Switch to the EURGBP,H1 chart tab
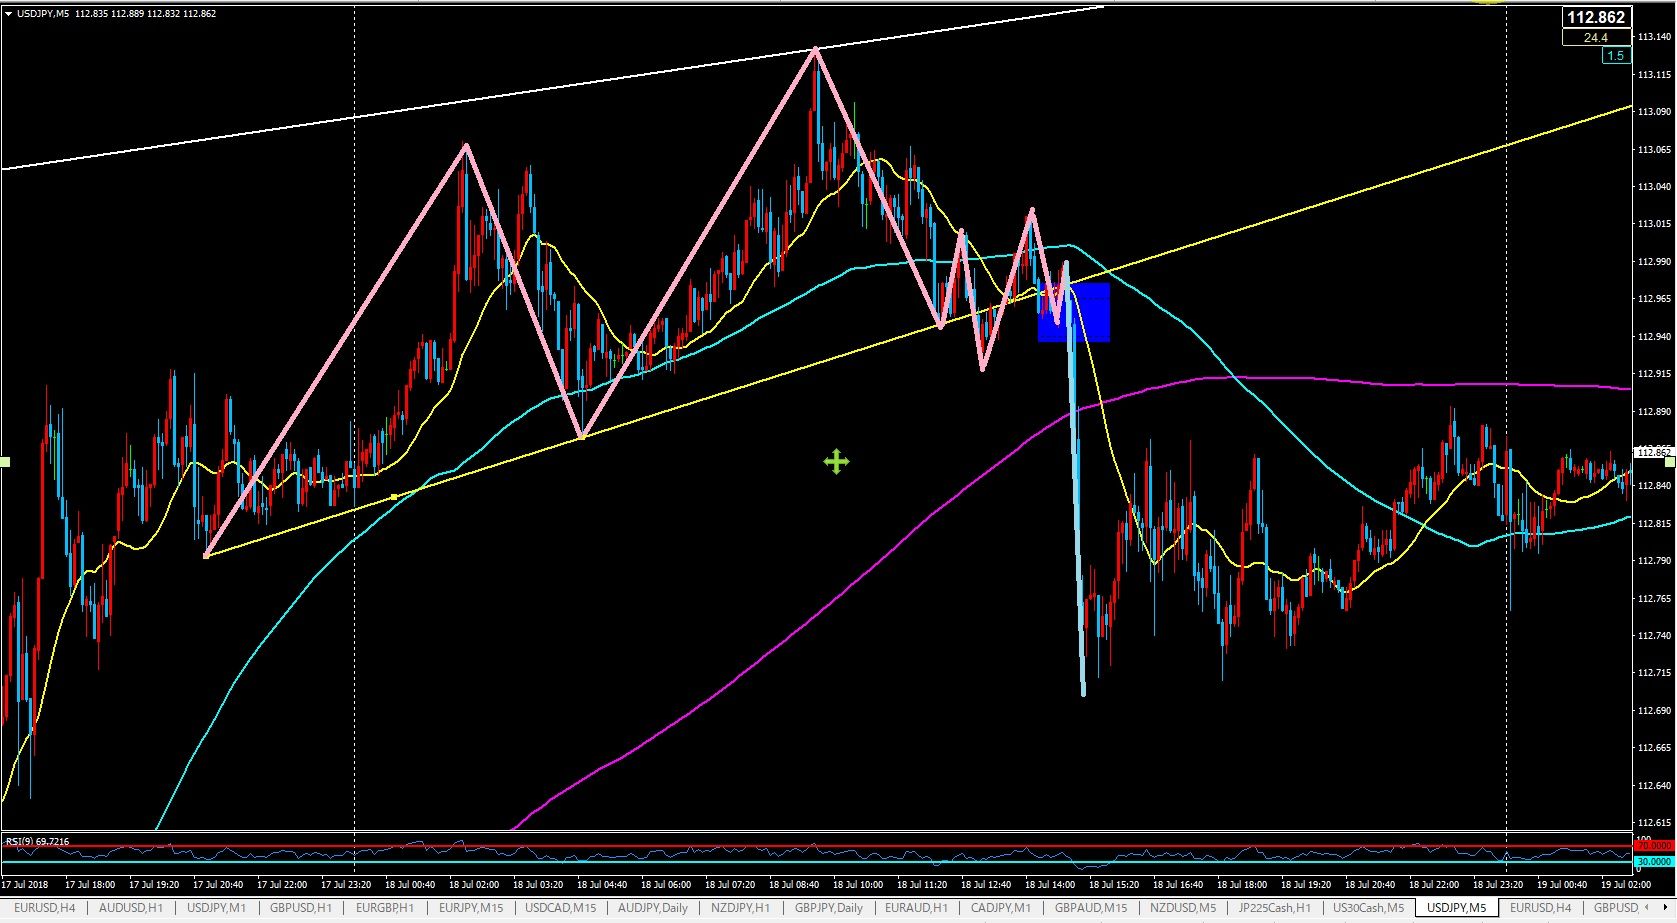 [385, 908]
